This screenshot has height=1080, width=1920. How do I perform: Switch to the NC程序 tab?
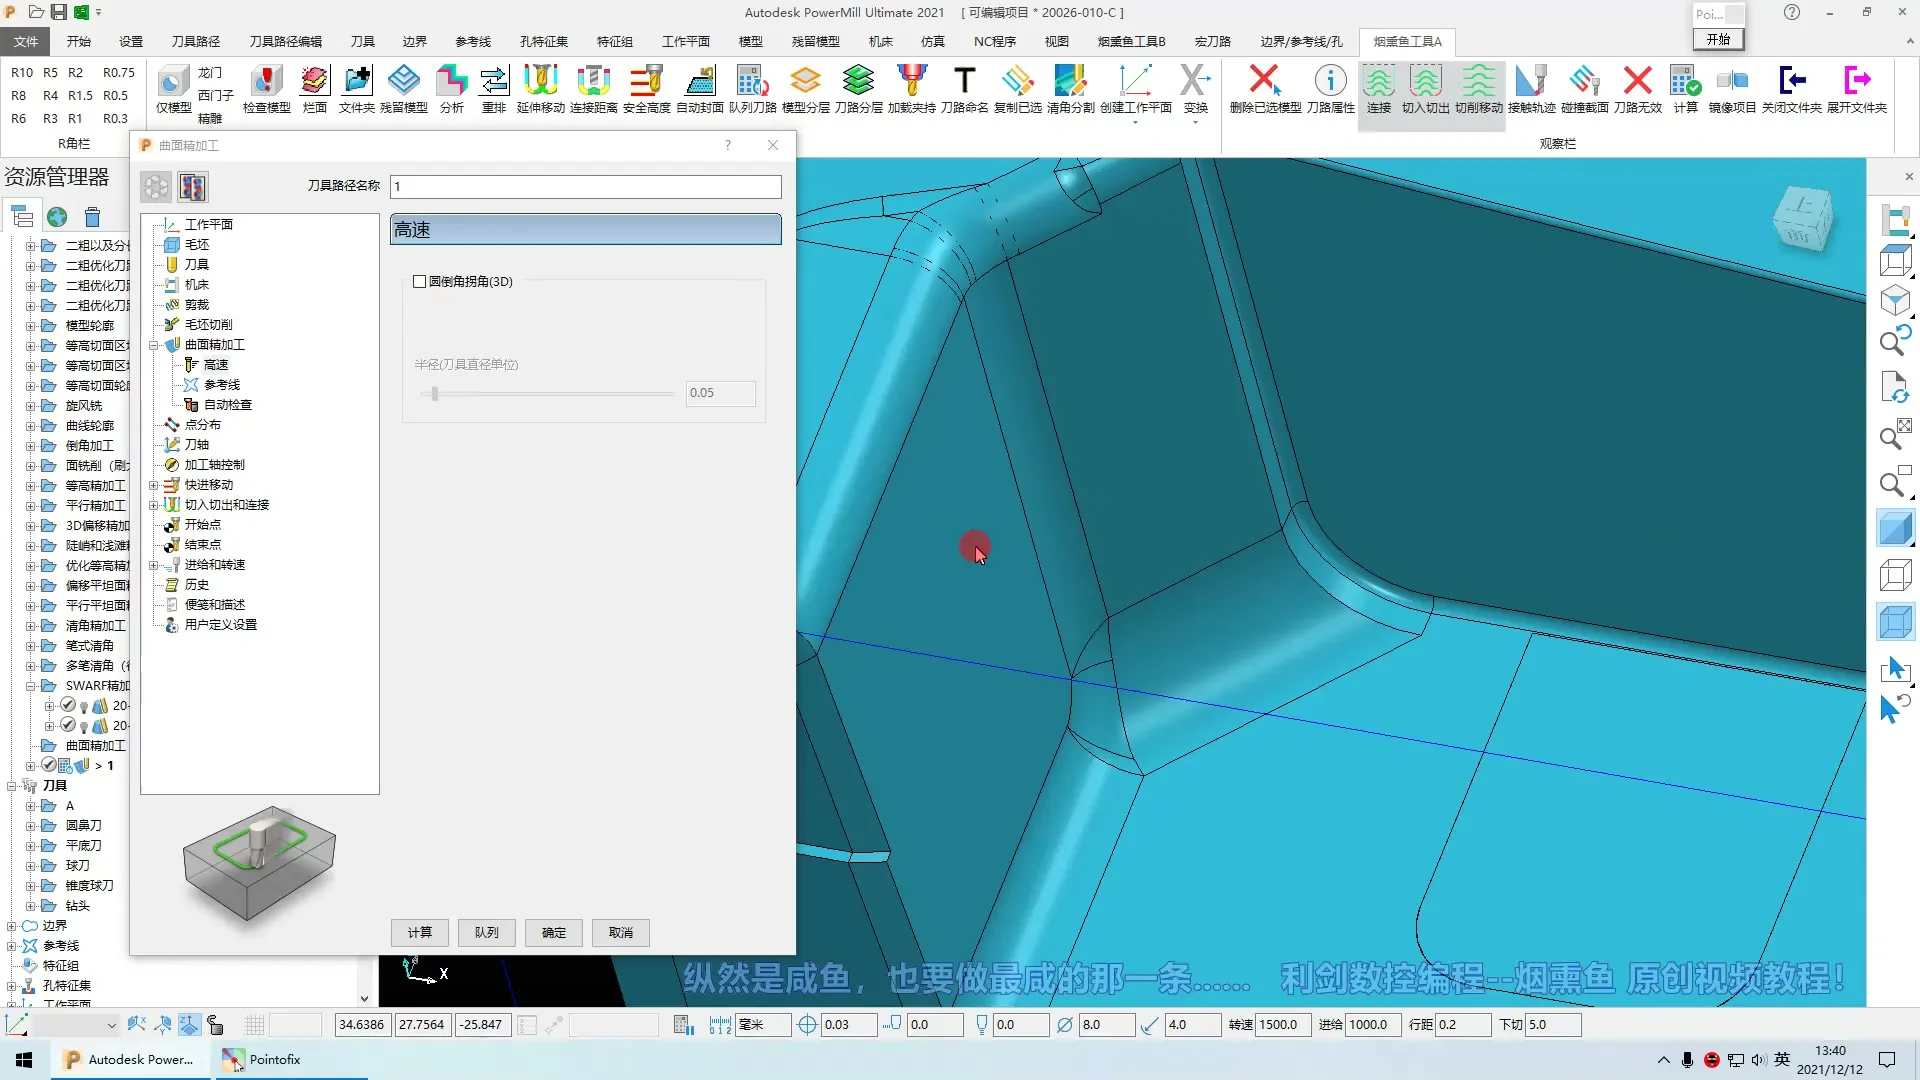[x=994, y=41]
